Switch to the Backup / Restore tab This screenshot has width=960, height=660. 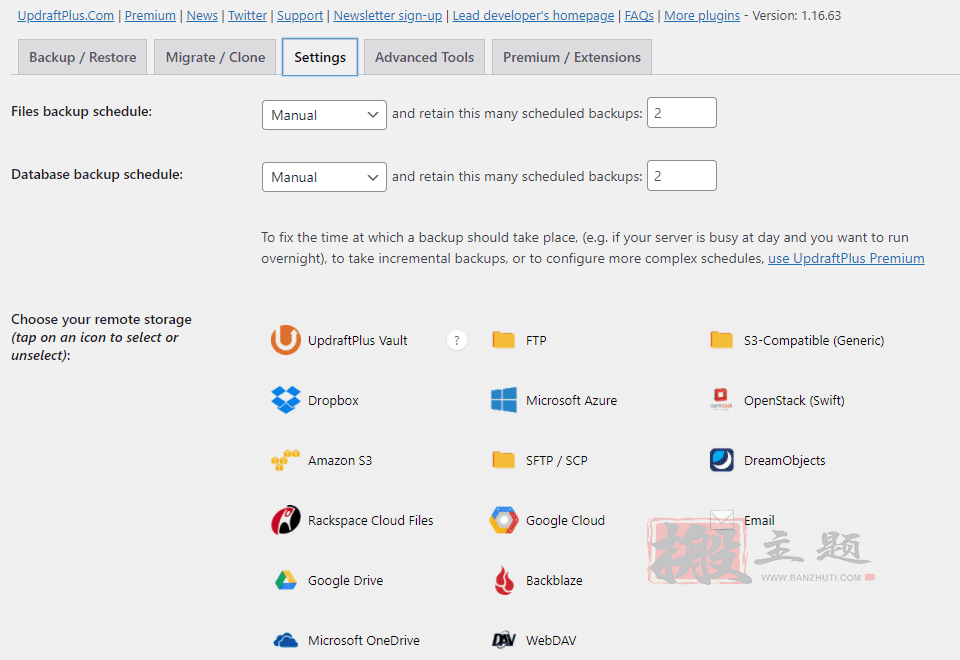pos(83,57)
